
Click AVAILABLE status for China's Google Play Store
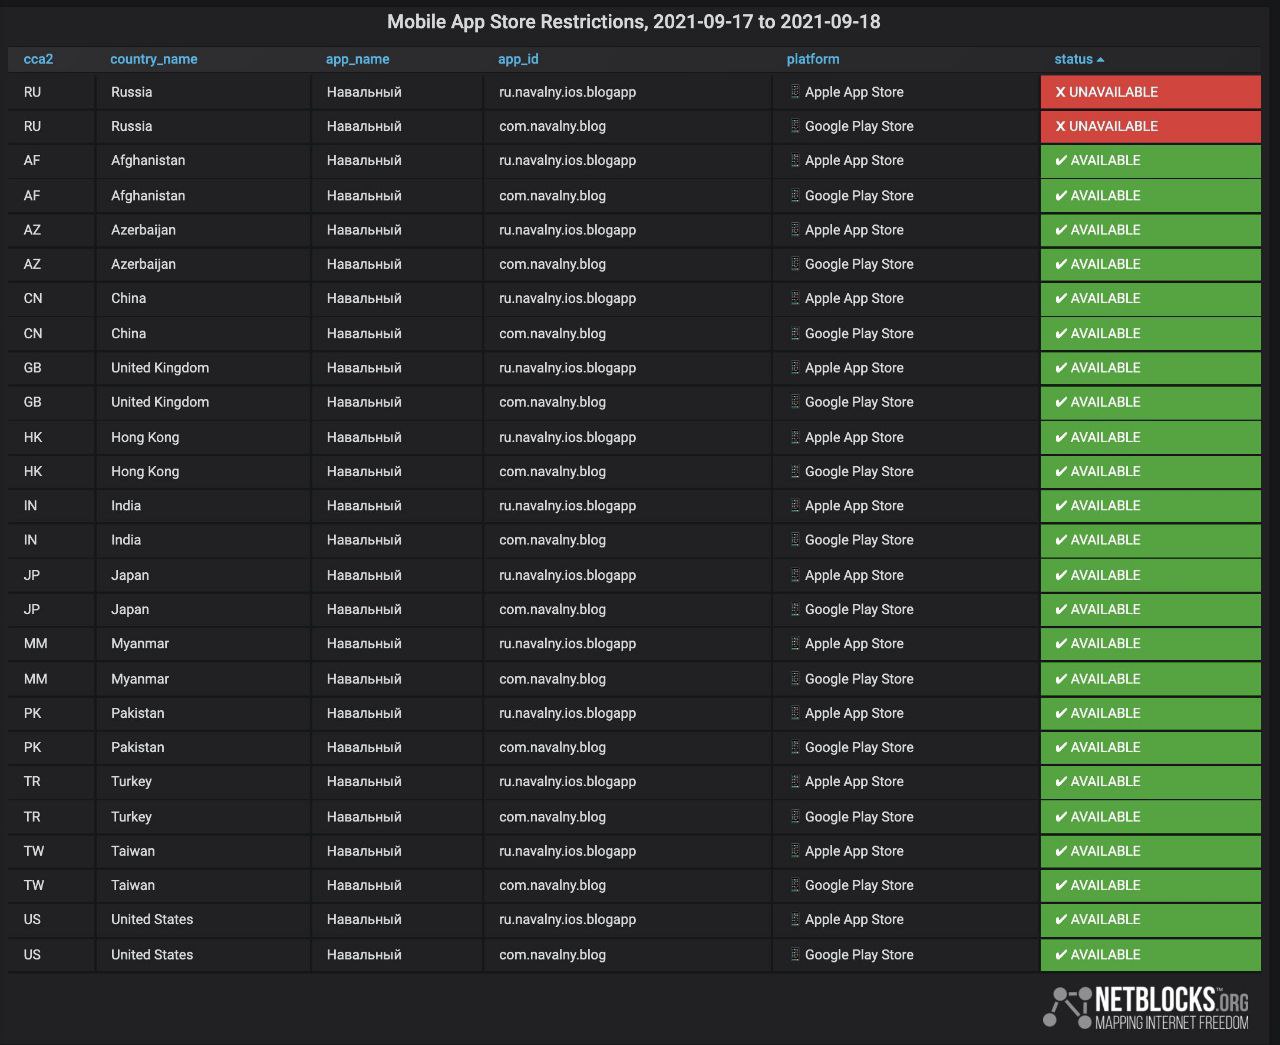(1151, 333)
